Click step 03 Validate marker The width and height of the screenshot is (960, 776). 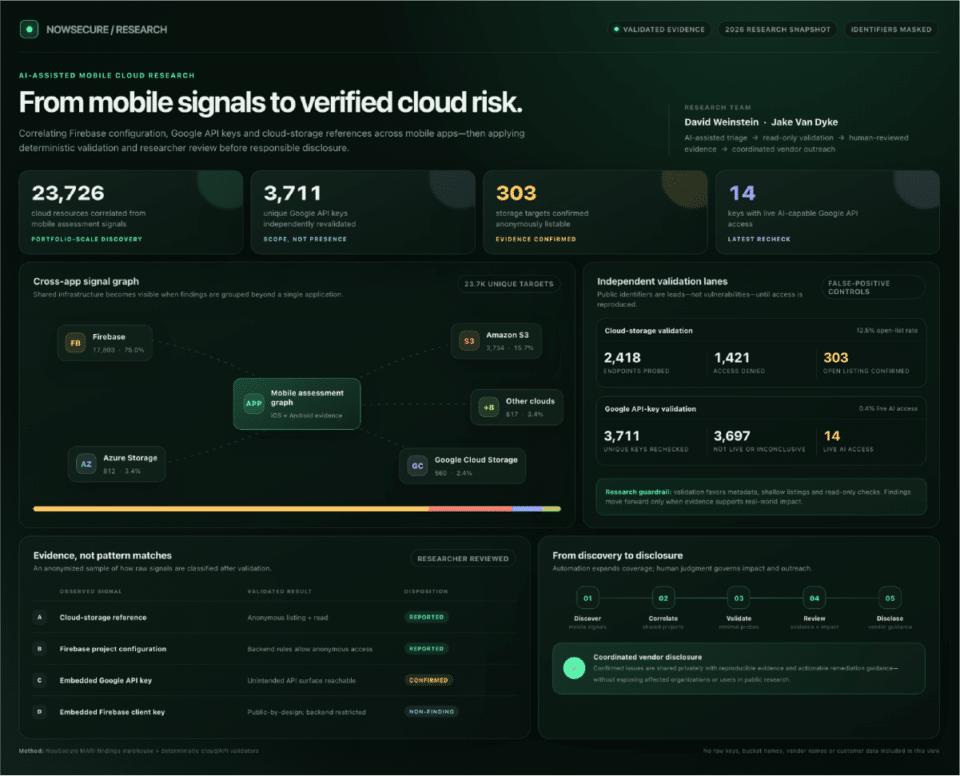point(739,598)
